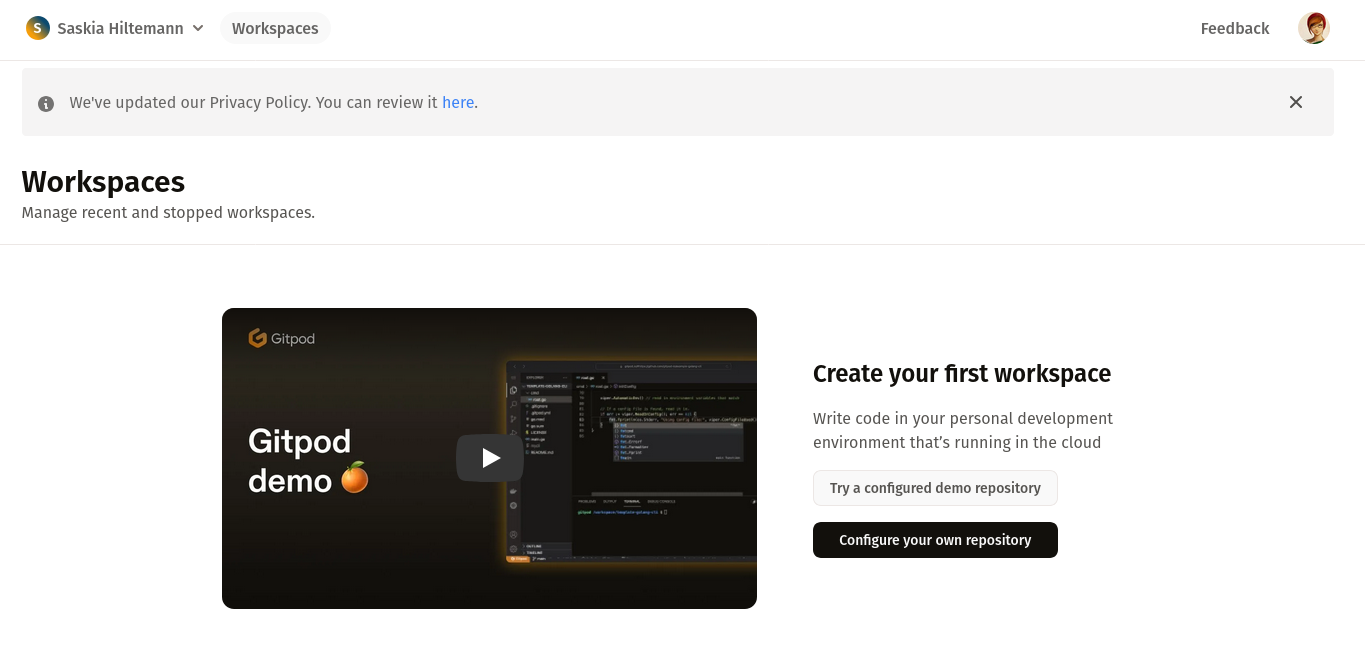Open the user profile avatar menu
This screenshot has height=655, width=1365.
(x=1314, y=28)
